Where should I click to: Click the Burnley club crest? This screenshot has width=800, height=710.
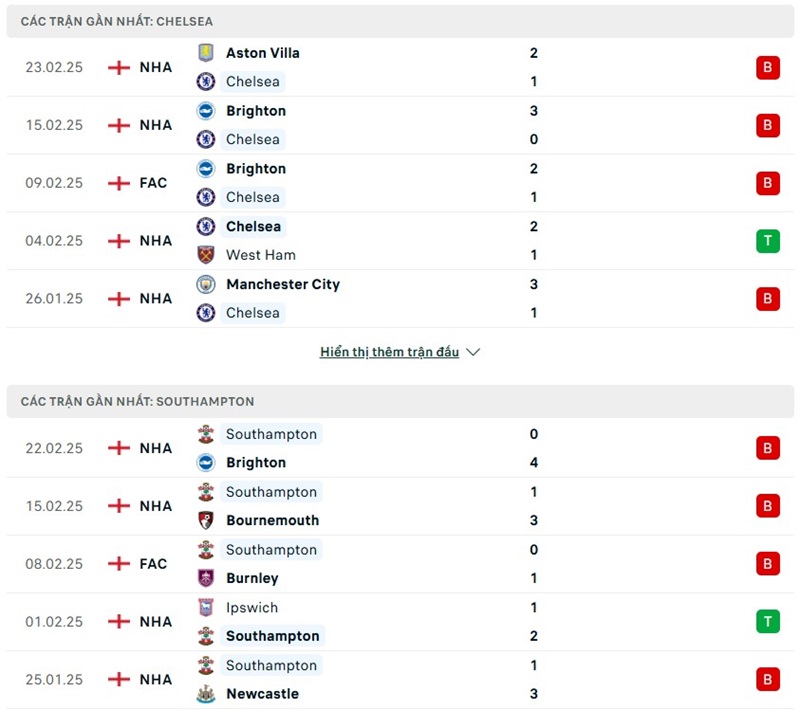(206, 578)
